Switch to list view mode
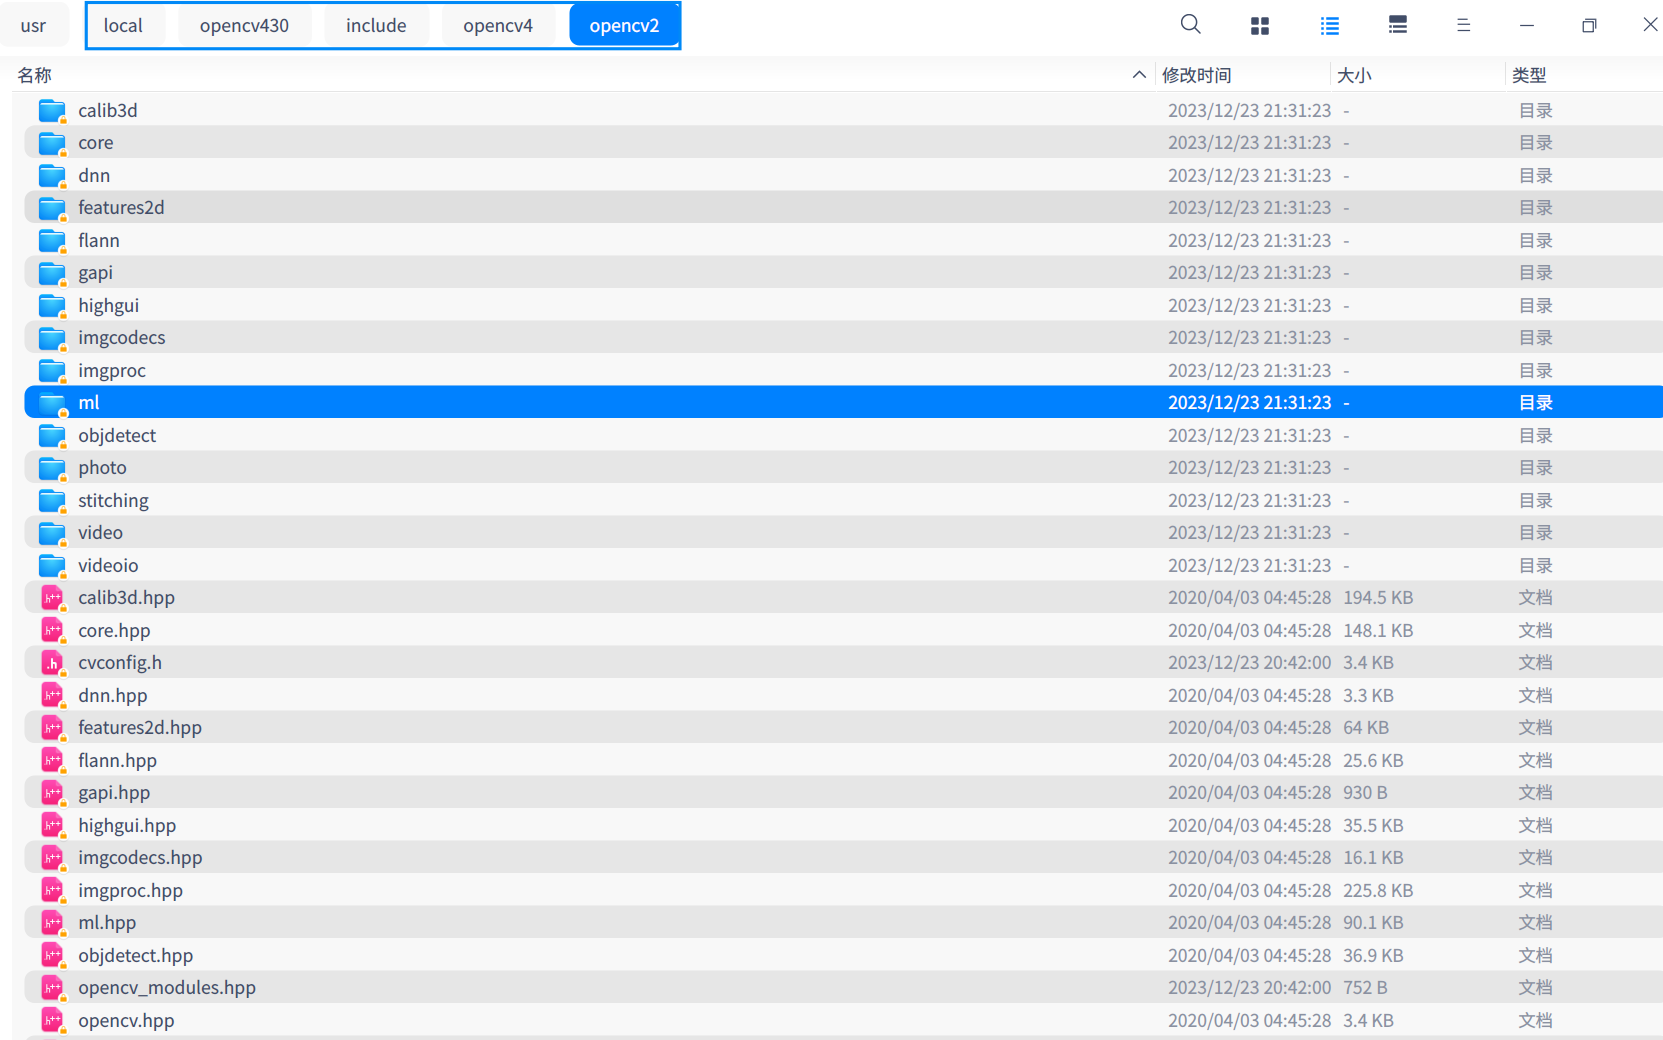This screenshot has width=1663, height=1040. point(1329,26)
